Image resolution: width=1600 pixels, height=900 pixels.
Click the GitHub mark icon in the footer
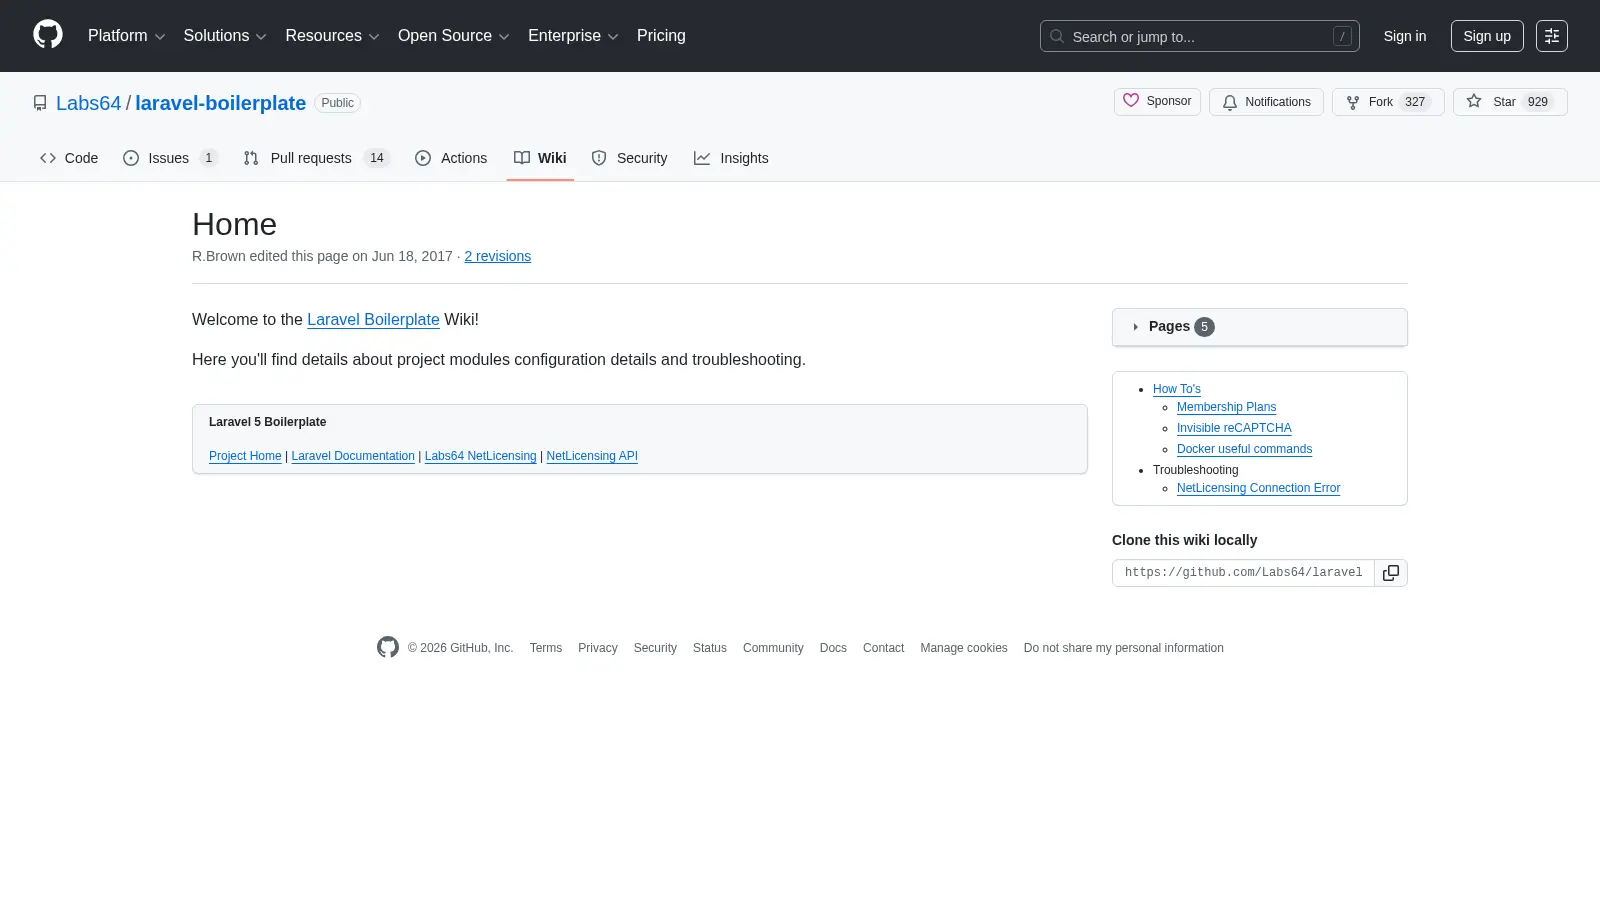click(x=388, y=648)
